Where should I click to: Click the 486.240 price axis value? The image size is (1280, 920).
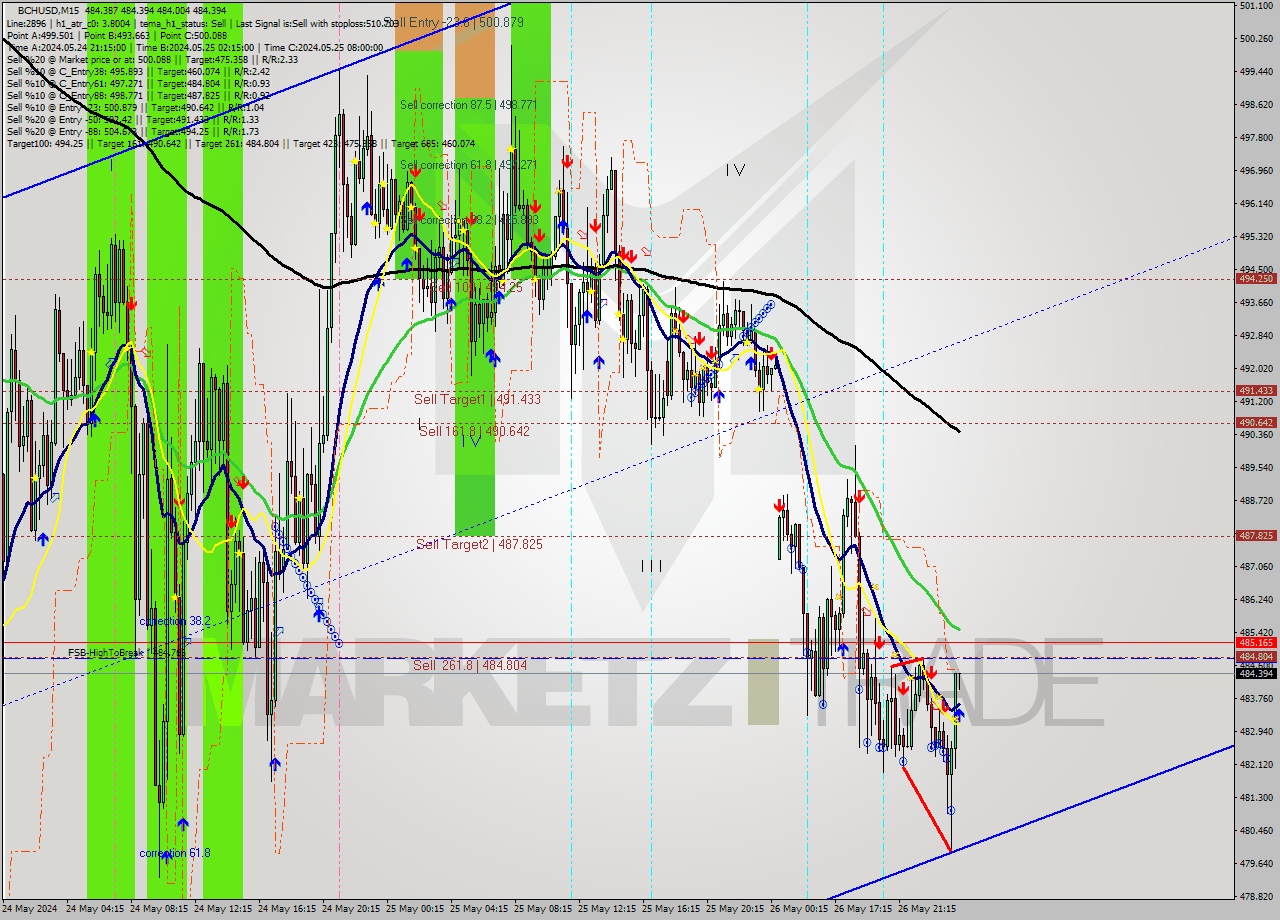pos(1256,600)
